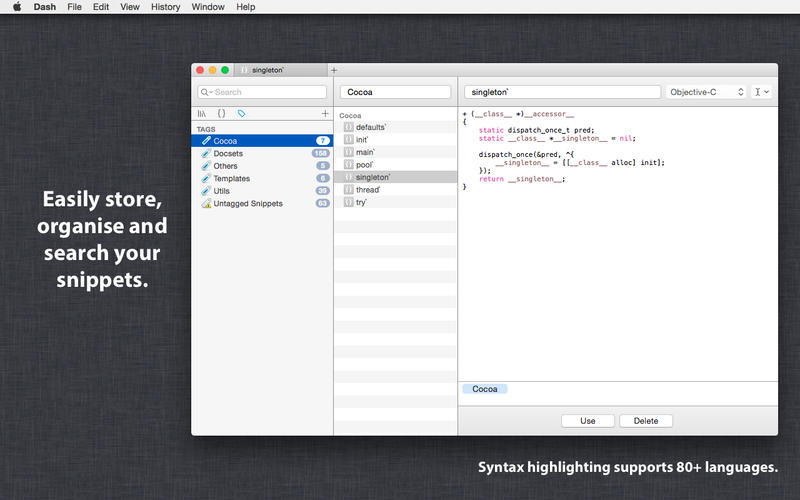
Task: Open the docsets library view icon
Action: click(202, 114)
